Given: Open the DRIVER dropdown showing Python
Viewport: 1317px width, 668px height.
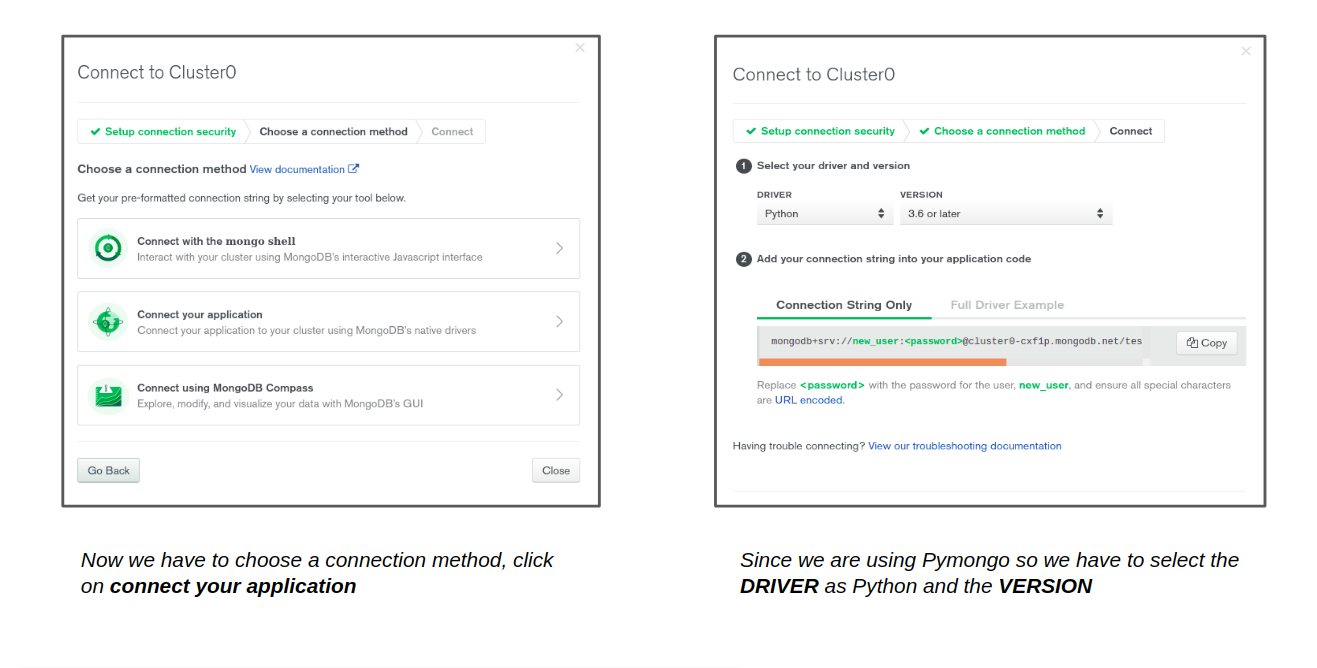Looking at the screenshot, I should (824, 214).
